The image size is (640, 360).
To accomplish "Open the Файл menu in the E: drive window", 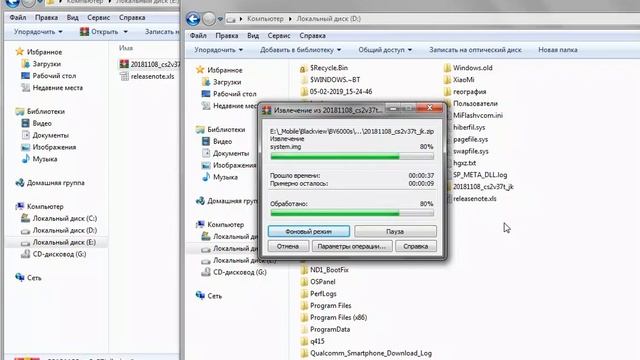I will pos(18,18).
